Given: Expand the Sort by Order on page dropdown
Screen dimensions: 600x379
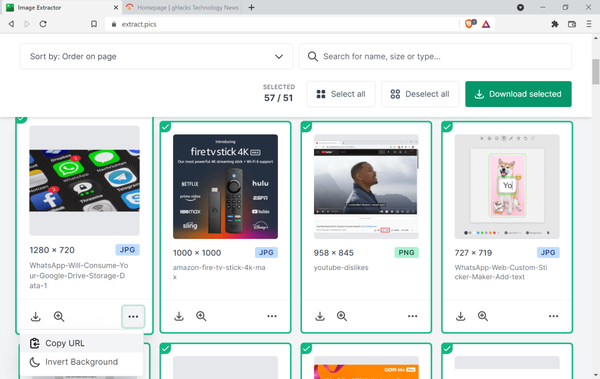Looking at the screenshot, I should [x=156, y=57].
